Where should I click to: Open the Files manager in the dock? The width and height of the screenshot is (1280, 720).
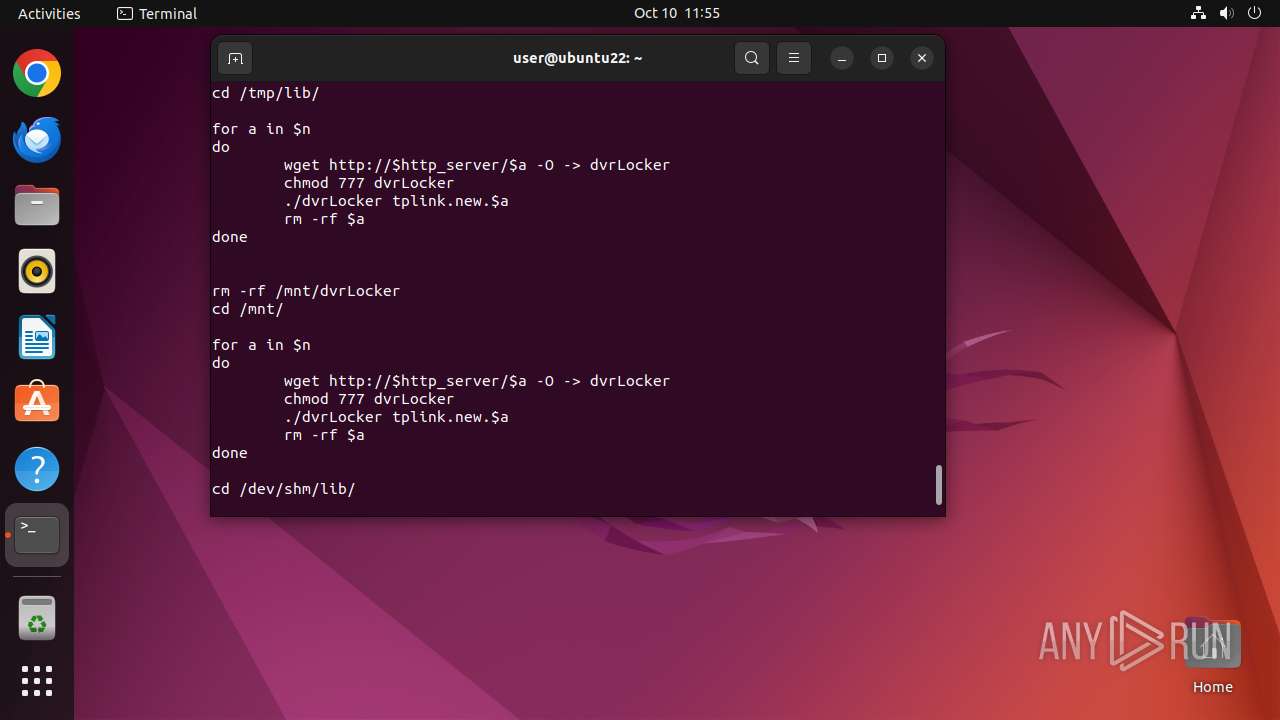(37, 206)
